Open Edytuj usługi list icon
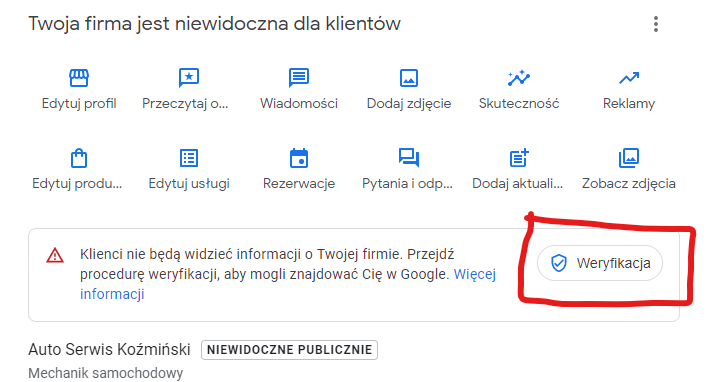Image resolution: width=719 pixels, height=382 pixels. click(189, 158)
